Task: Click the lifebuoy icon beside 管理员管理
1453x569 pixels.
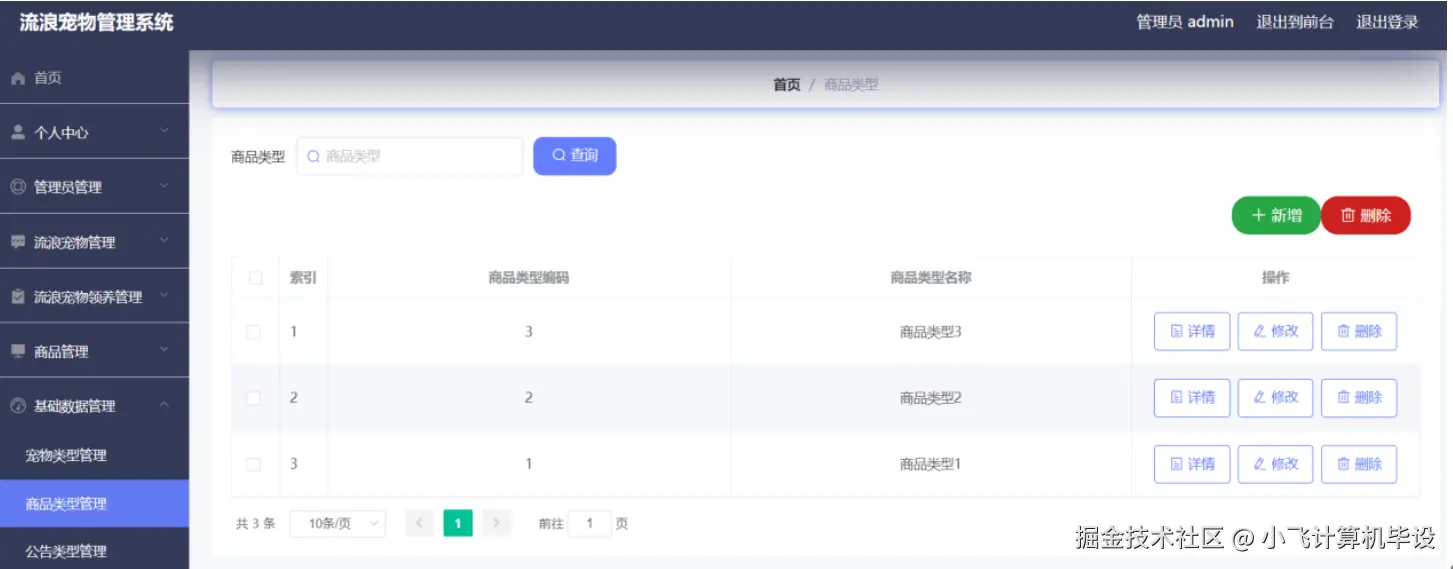Action: point(18,187)
